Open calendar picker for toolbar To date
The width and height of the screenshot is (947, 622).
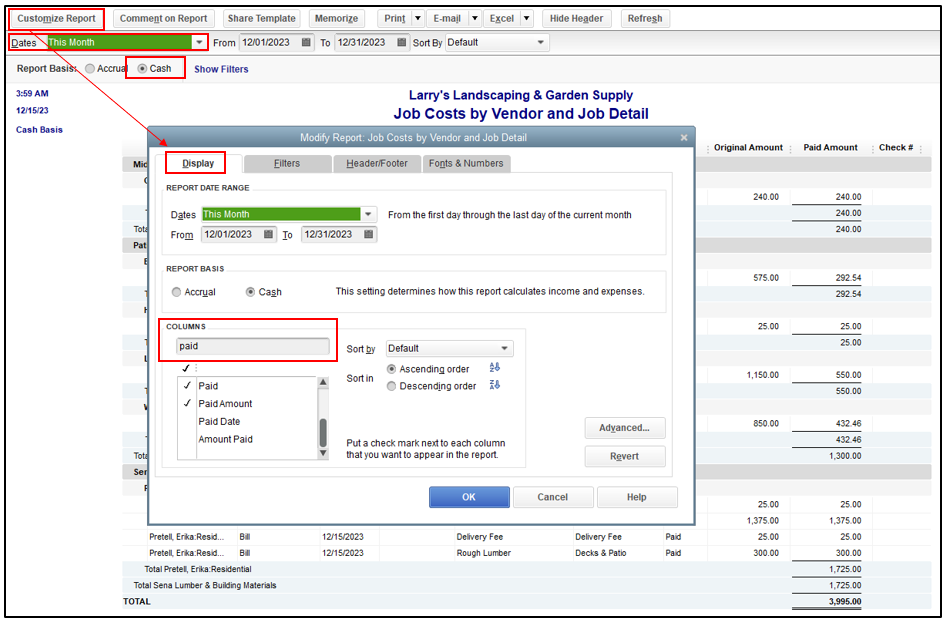click(402, 42)
